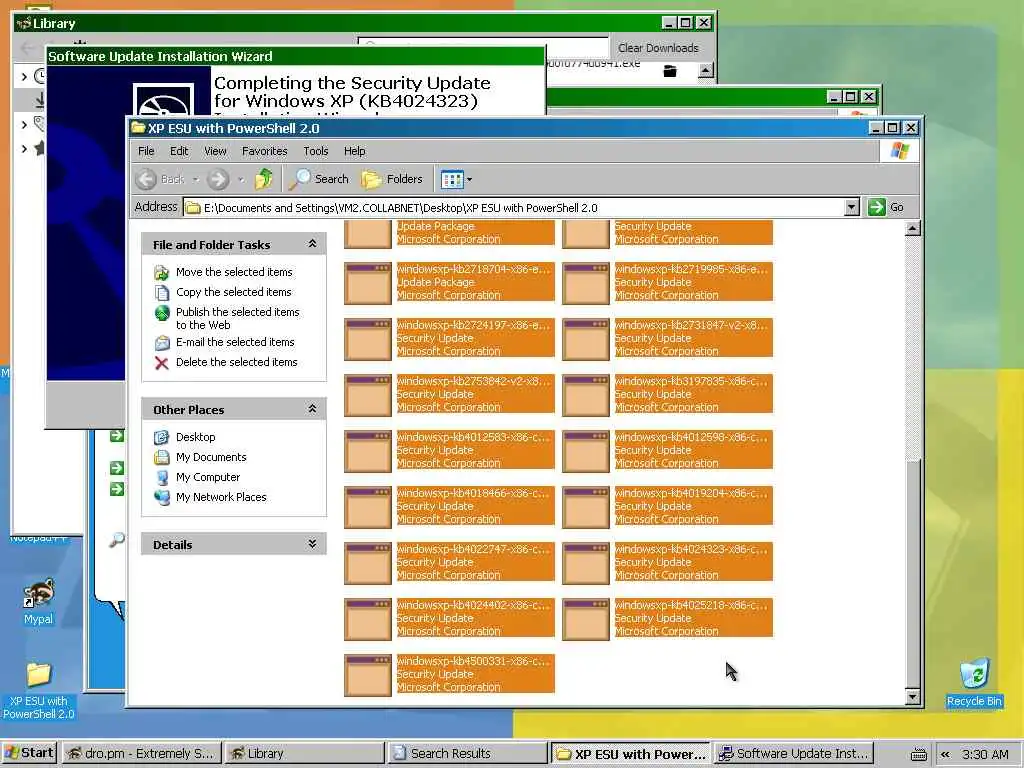Screen dimensions: 1024x768
Task: Open My Computer under Other Places
Action: tap(208, 477)
